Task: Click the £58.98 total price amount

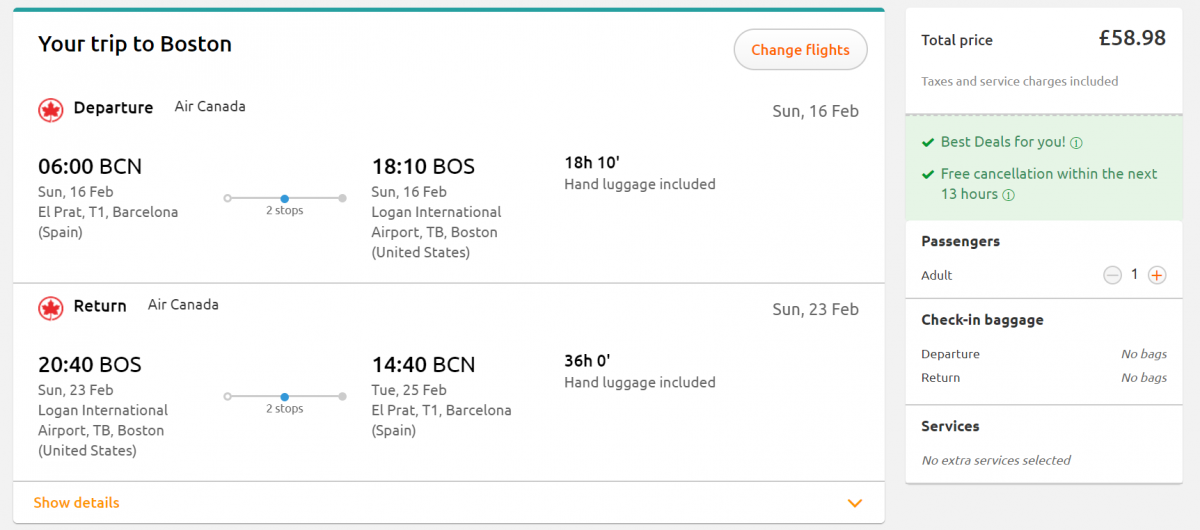Action: point(1132,39)
